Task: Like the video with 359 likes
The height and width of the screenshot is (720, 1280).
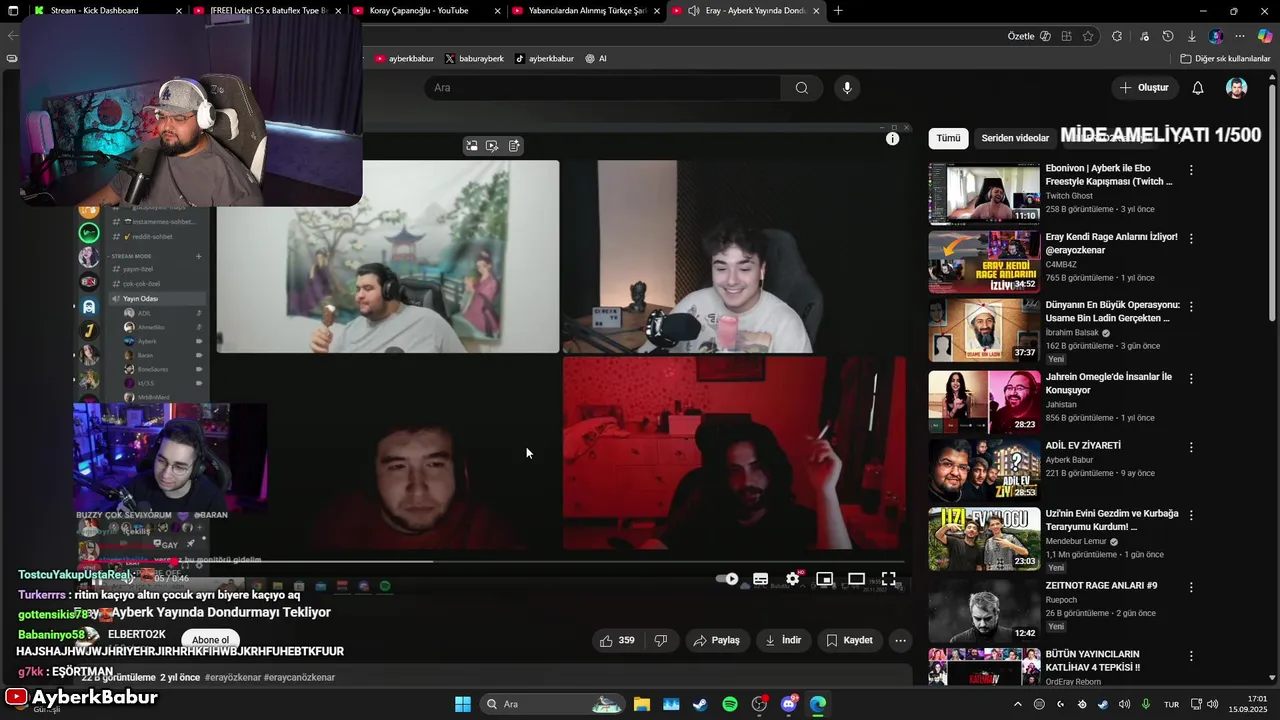Action: pos(617,640)
